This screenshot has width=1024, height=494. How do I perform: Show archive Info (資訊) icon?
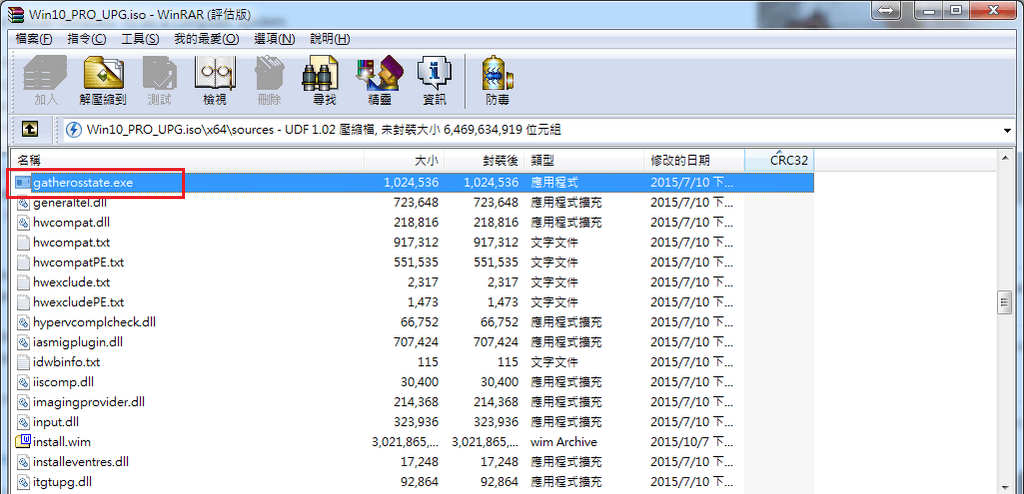pyautogui.click(x=434, y=81)
